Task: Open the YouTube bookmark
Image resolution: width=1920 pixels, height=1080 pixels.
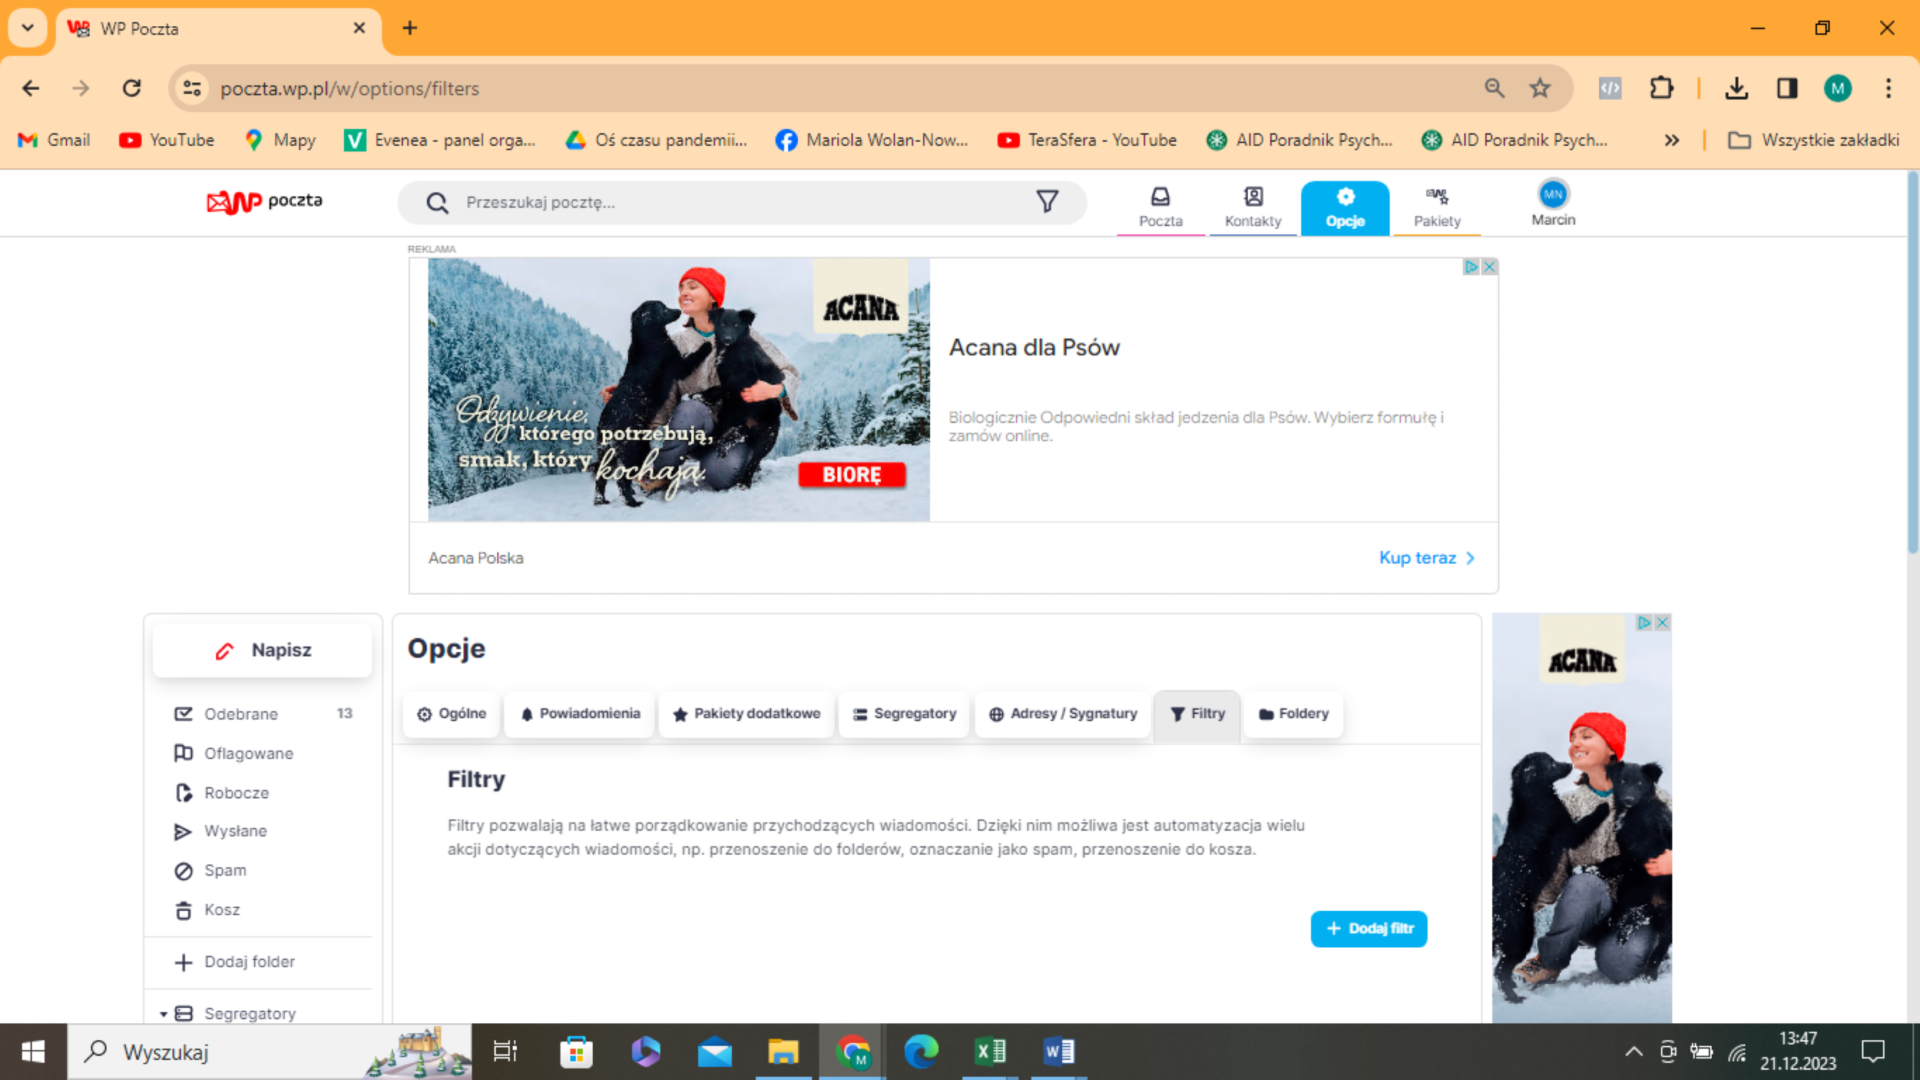Action: 167,140
